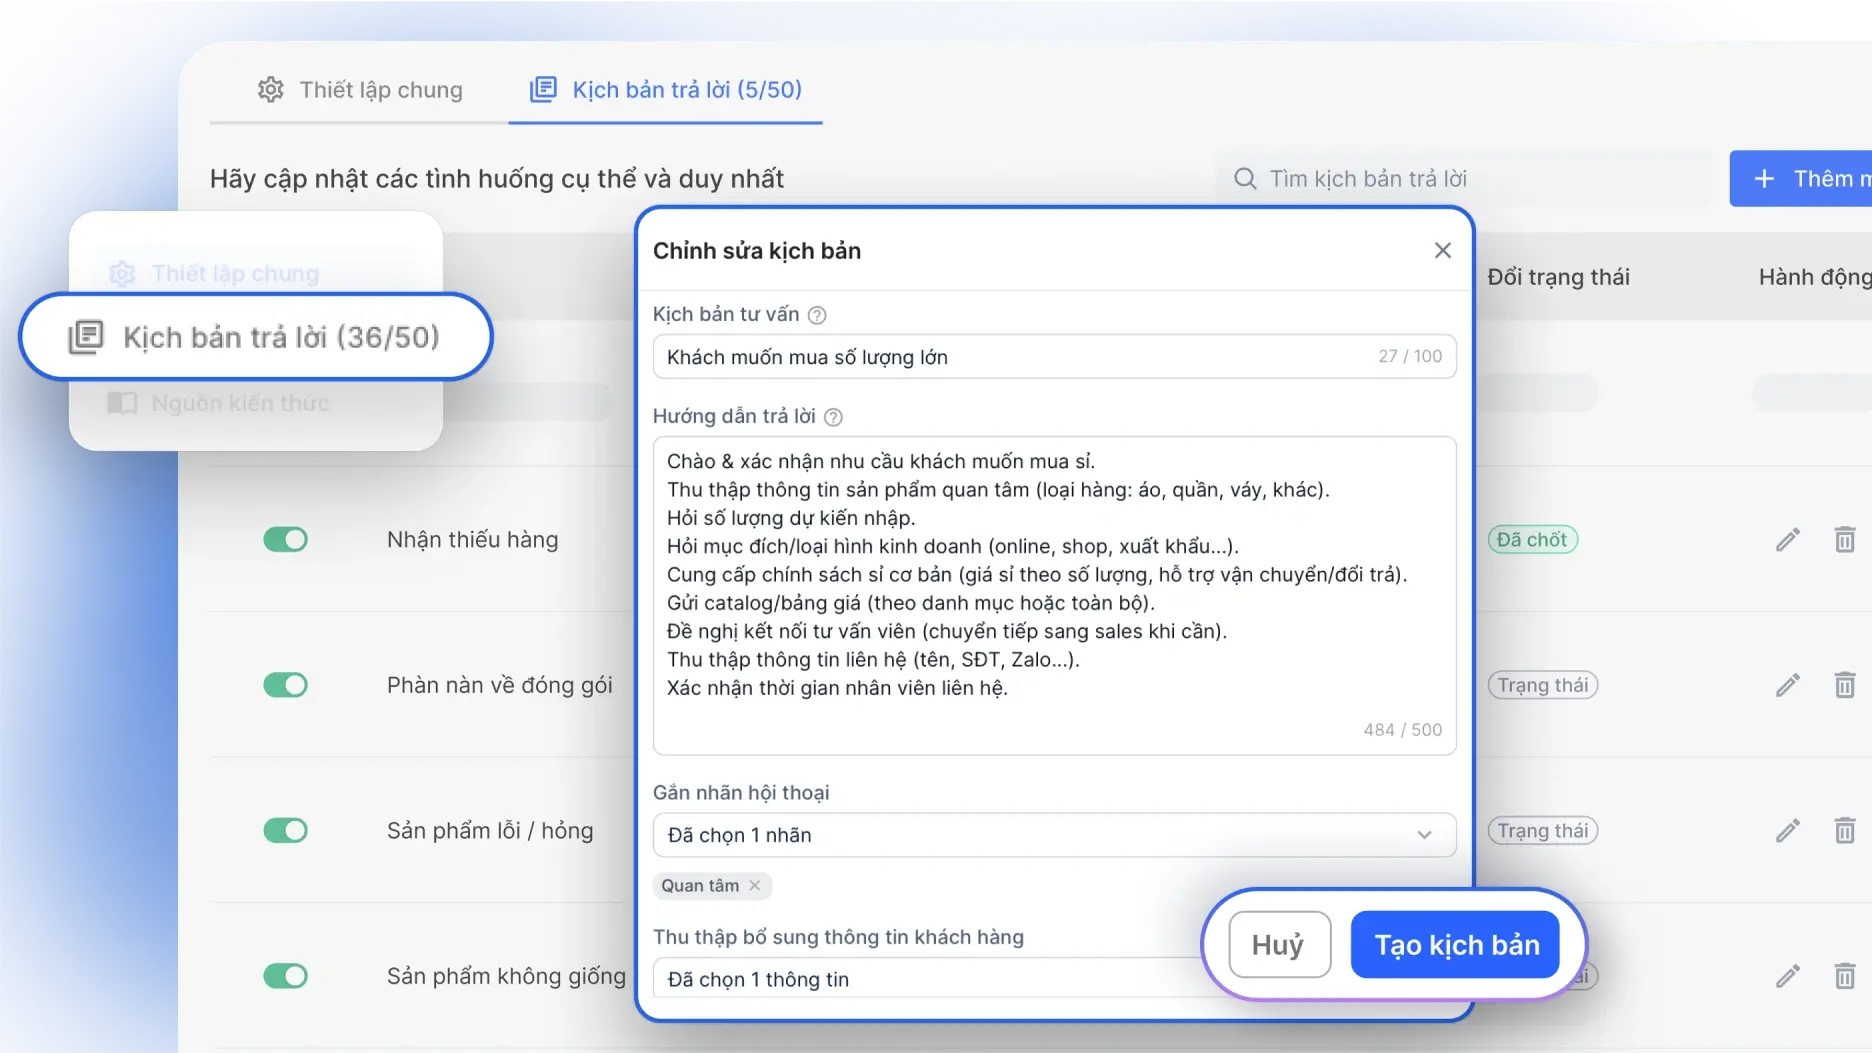Screen dimensions: 1872x1053
Task: Click the trash icon for Sản phẩm lỗi / hỏng
Action: click(1846, 830)
